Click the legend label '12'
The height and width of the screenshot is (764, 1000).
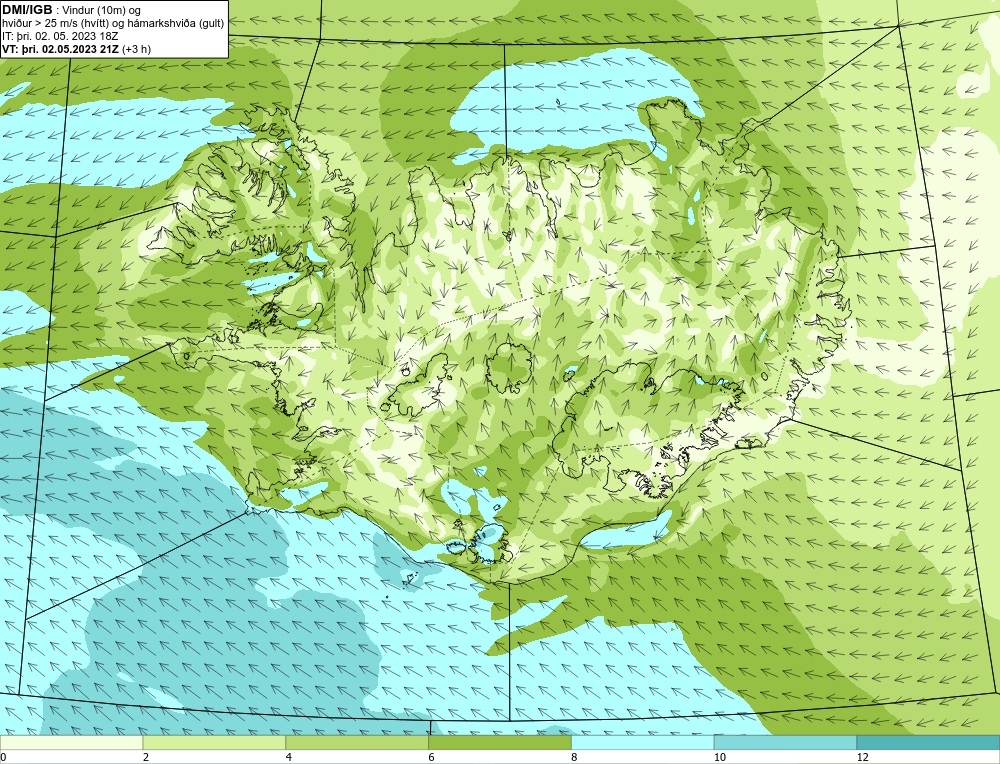(863, 757)
